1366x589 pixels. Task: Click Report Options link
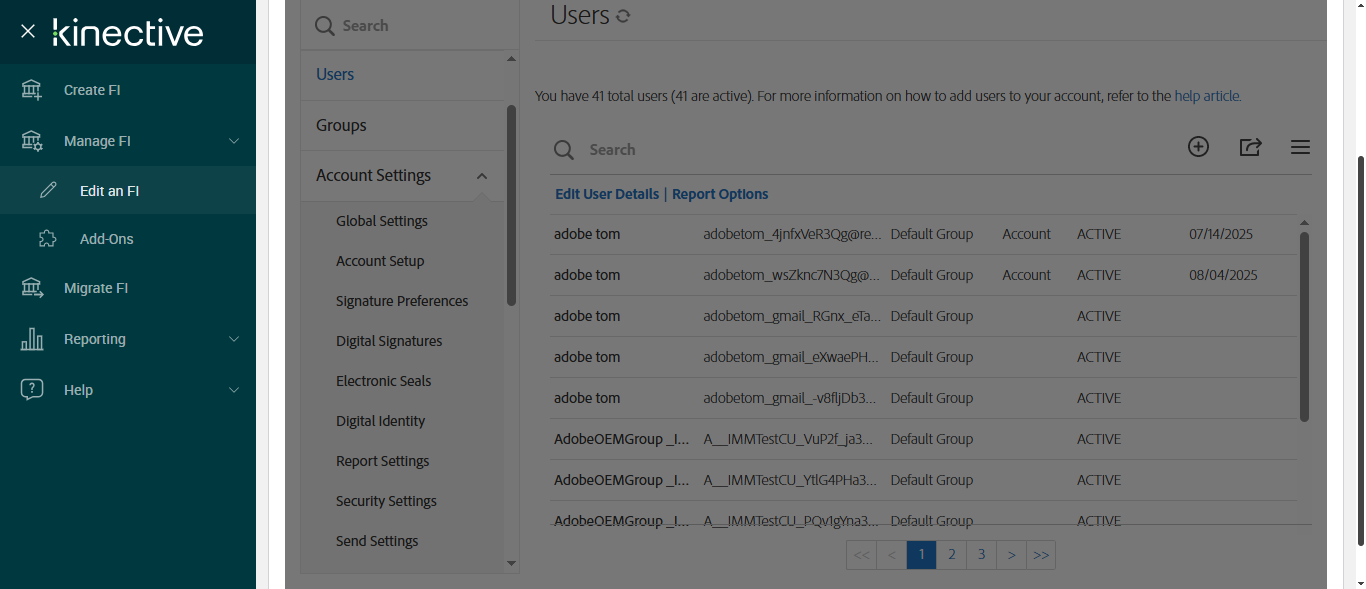720,194
